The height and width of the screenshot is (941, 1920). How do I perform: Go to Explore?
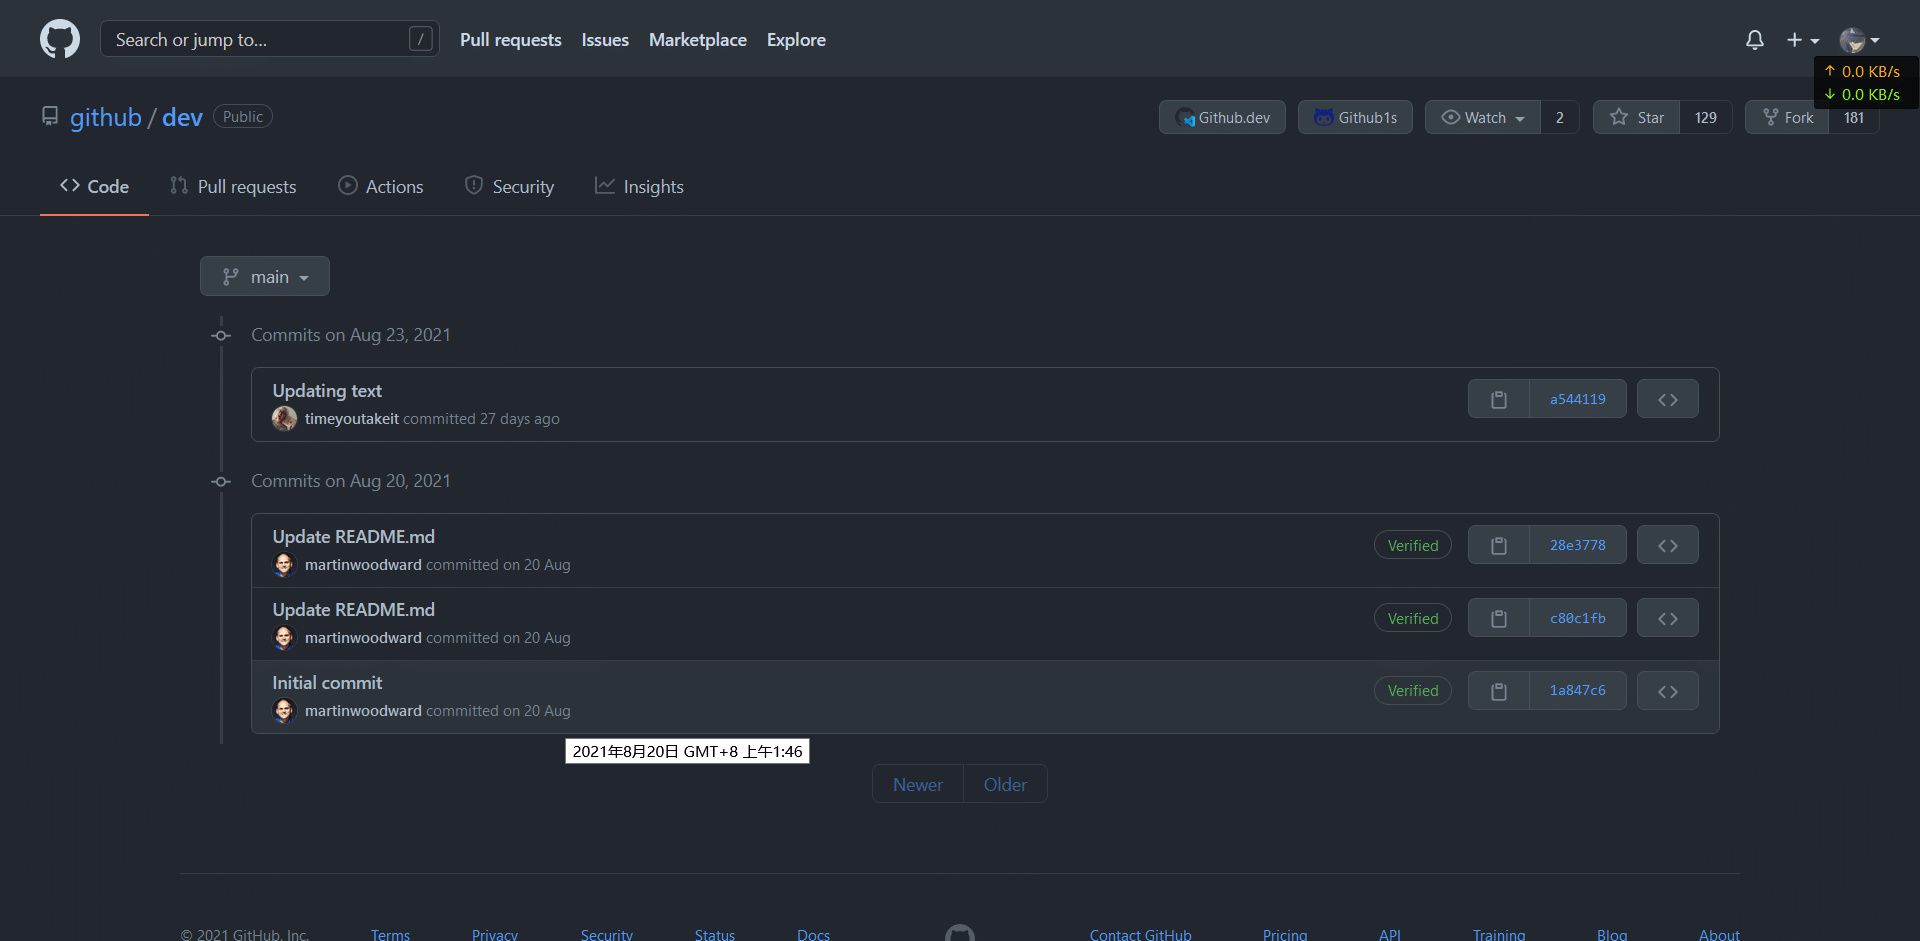(x=796, y=40)
